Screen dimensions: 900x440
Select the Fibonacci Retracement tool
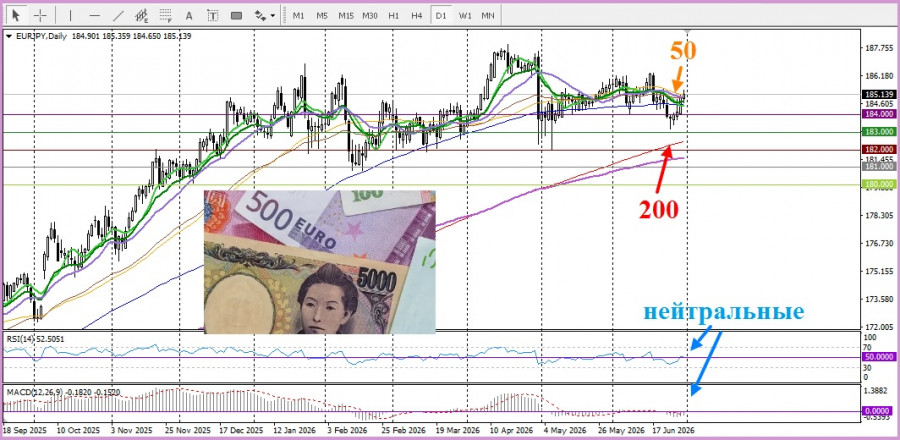click(x=166, y=15)
